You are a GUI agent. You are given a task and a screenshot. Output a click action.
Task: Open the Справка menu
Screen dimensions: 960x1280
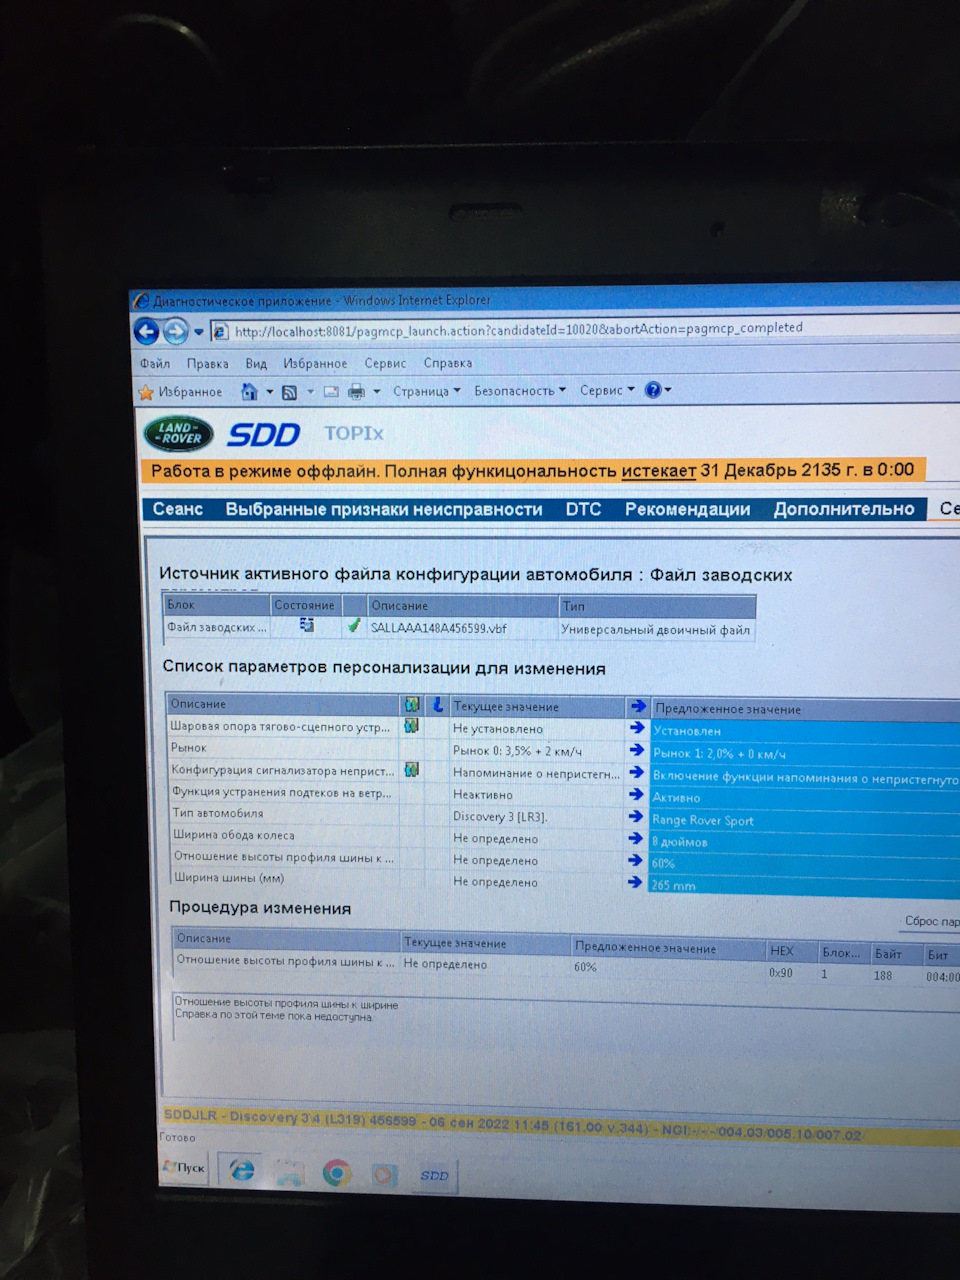pyautogui.click(x=447, y=363)
